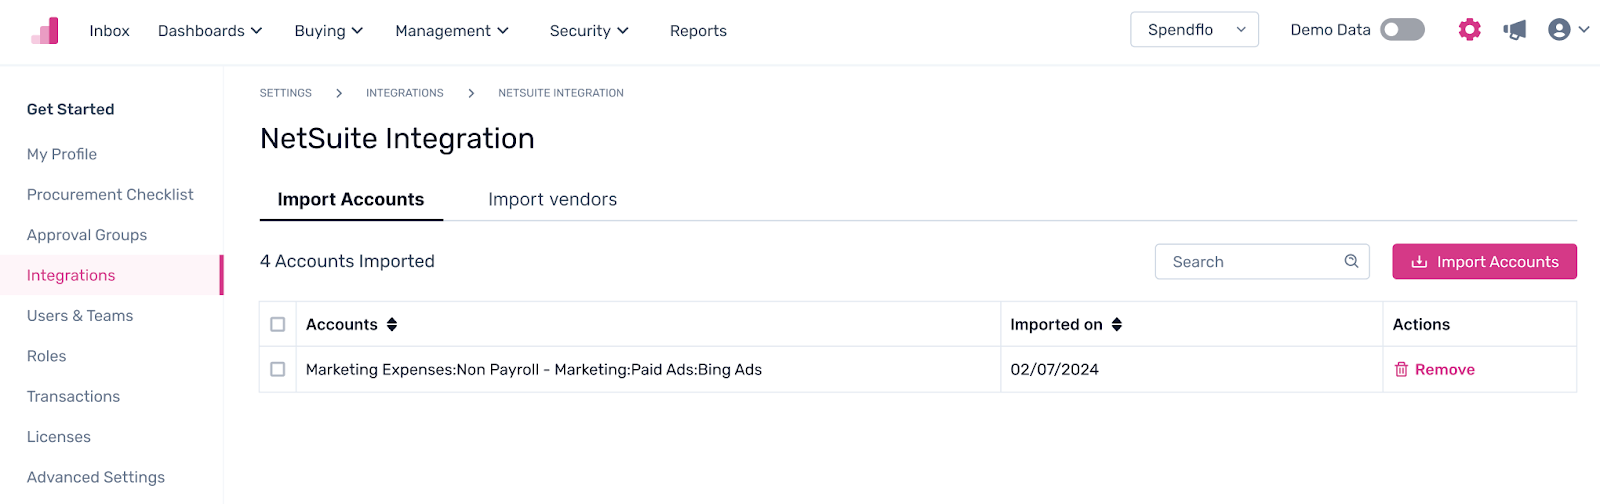This screenshot has width=1600, height=504.
Task: Open Inbox in the top navigation
Action: pyautogui.click(x=109, y=31)
